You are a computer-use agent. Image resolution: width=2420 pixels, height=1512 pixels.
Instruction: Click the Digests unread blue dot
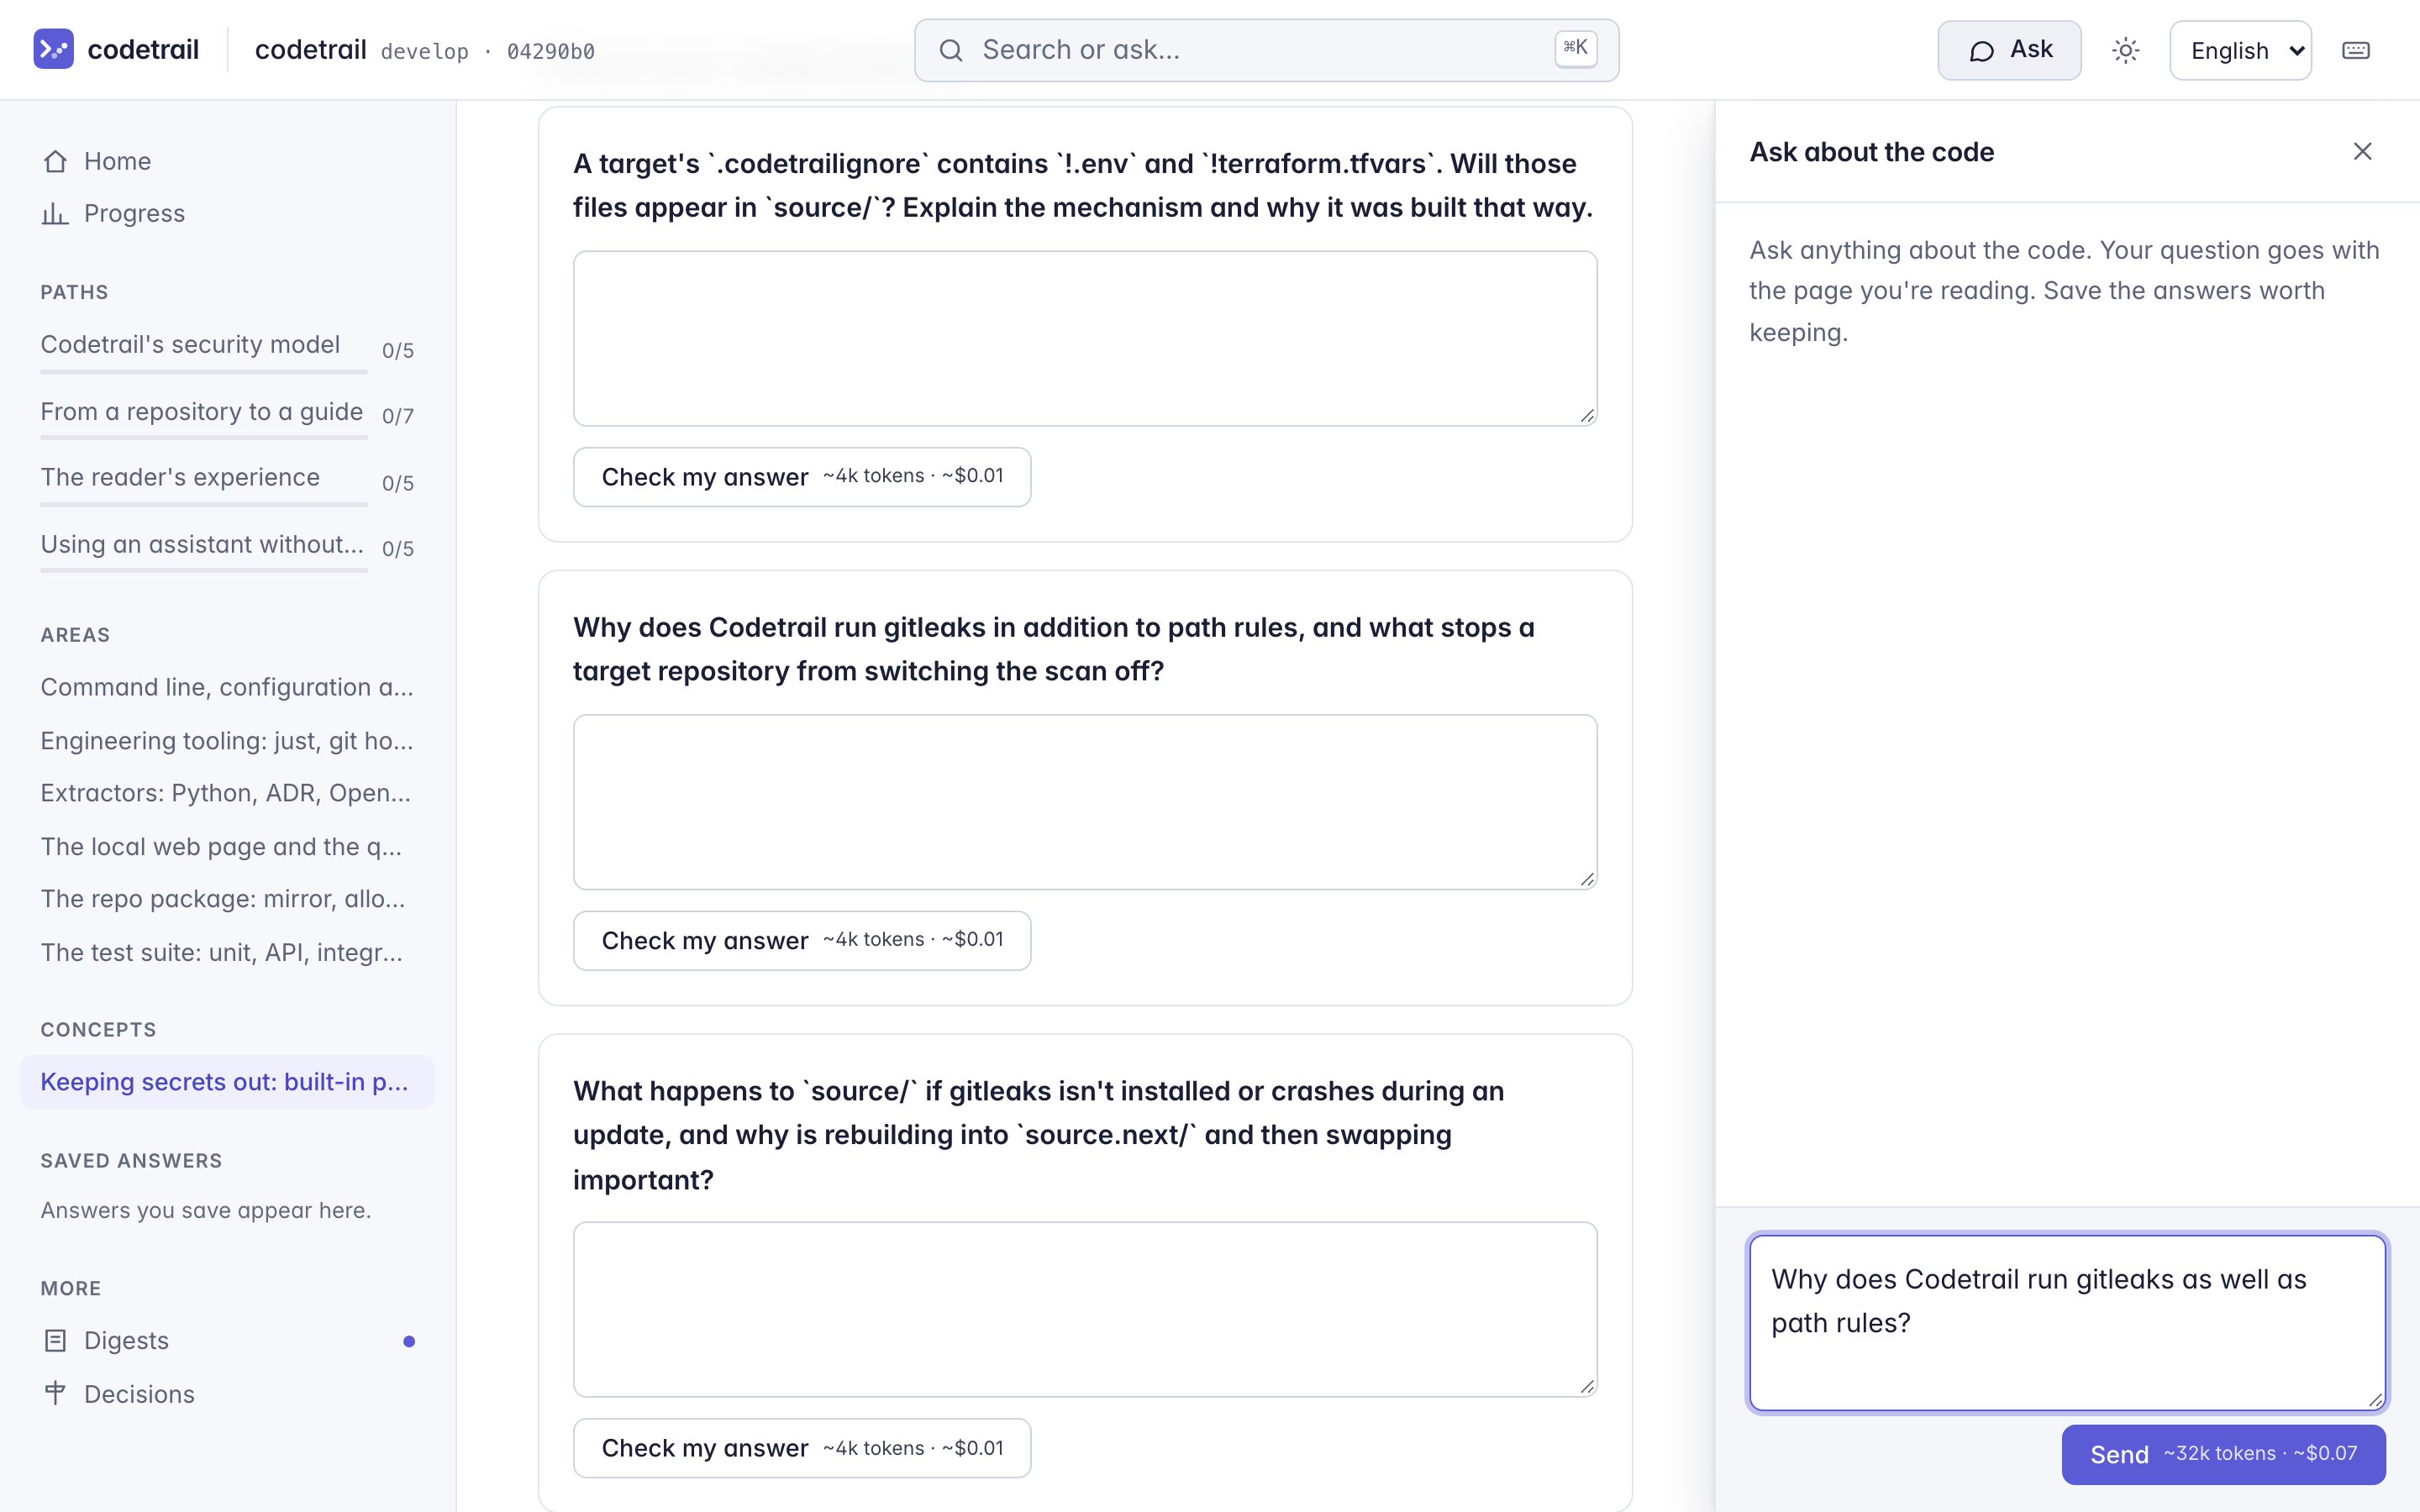tap(409, 1341)
